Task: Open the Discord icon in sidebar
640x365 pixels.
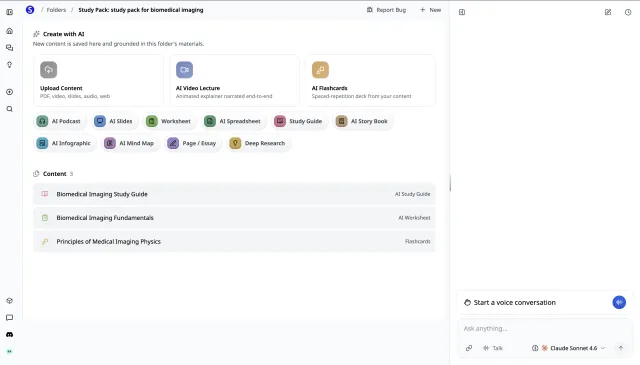Action: pos(9,334)
